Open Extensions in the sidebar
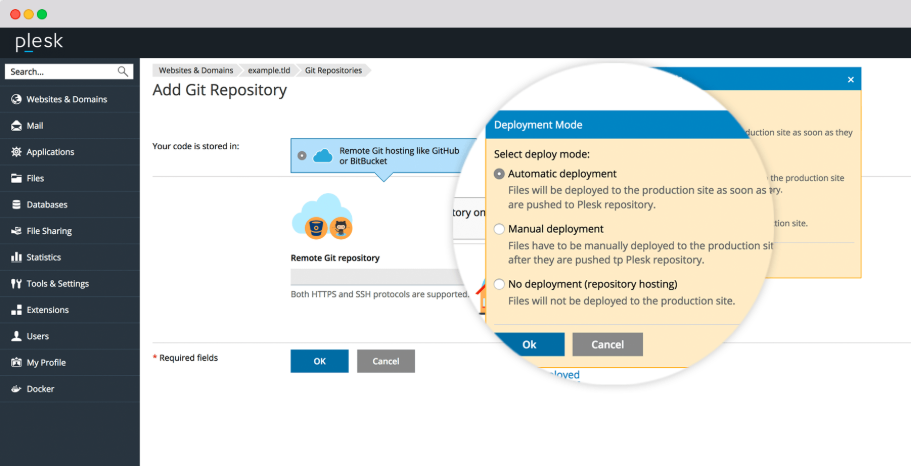This screenshot has height=466, width=911. (x=70, y=310)
